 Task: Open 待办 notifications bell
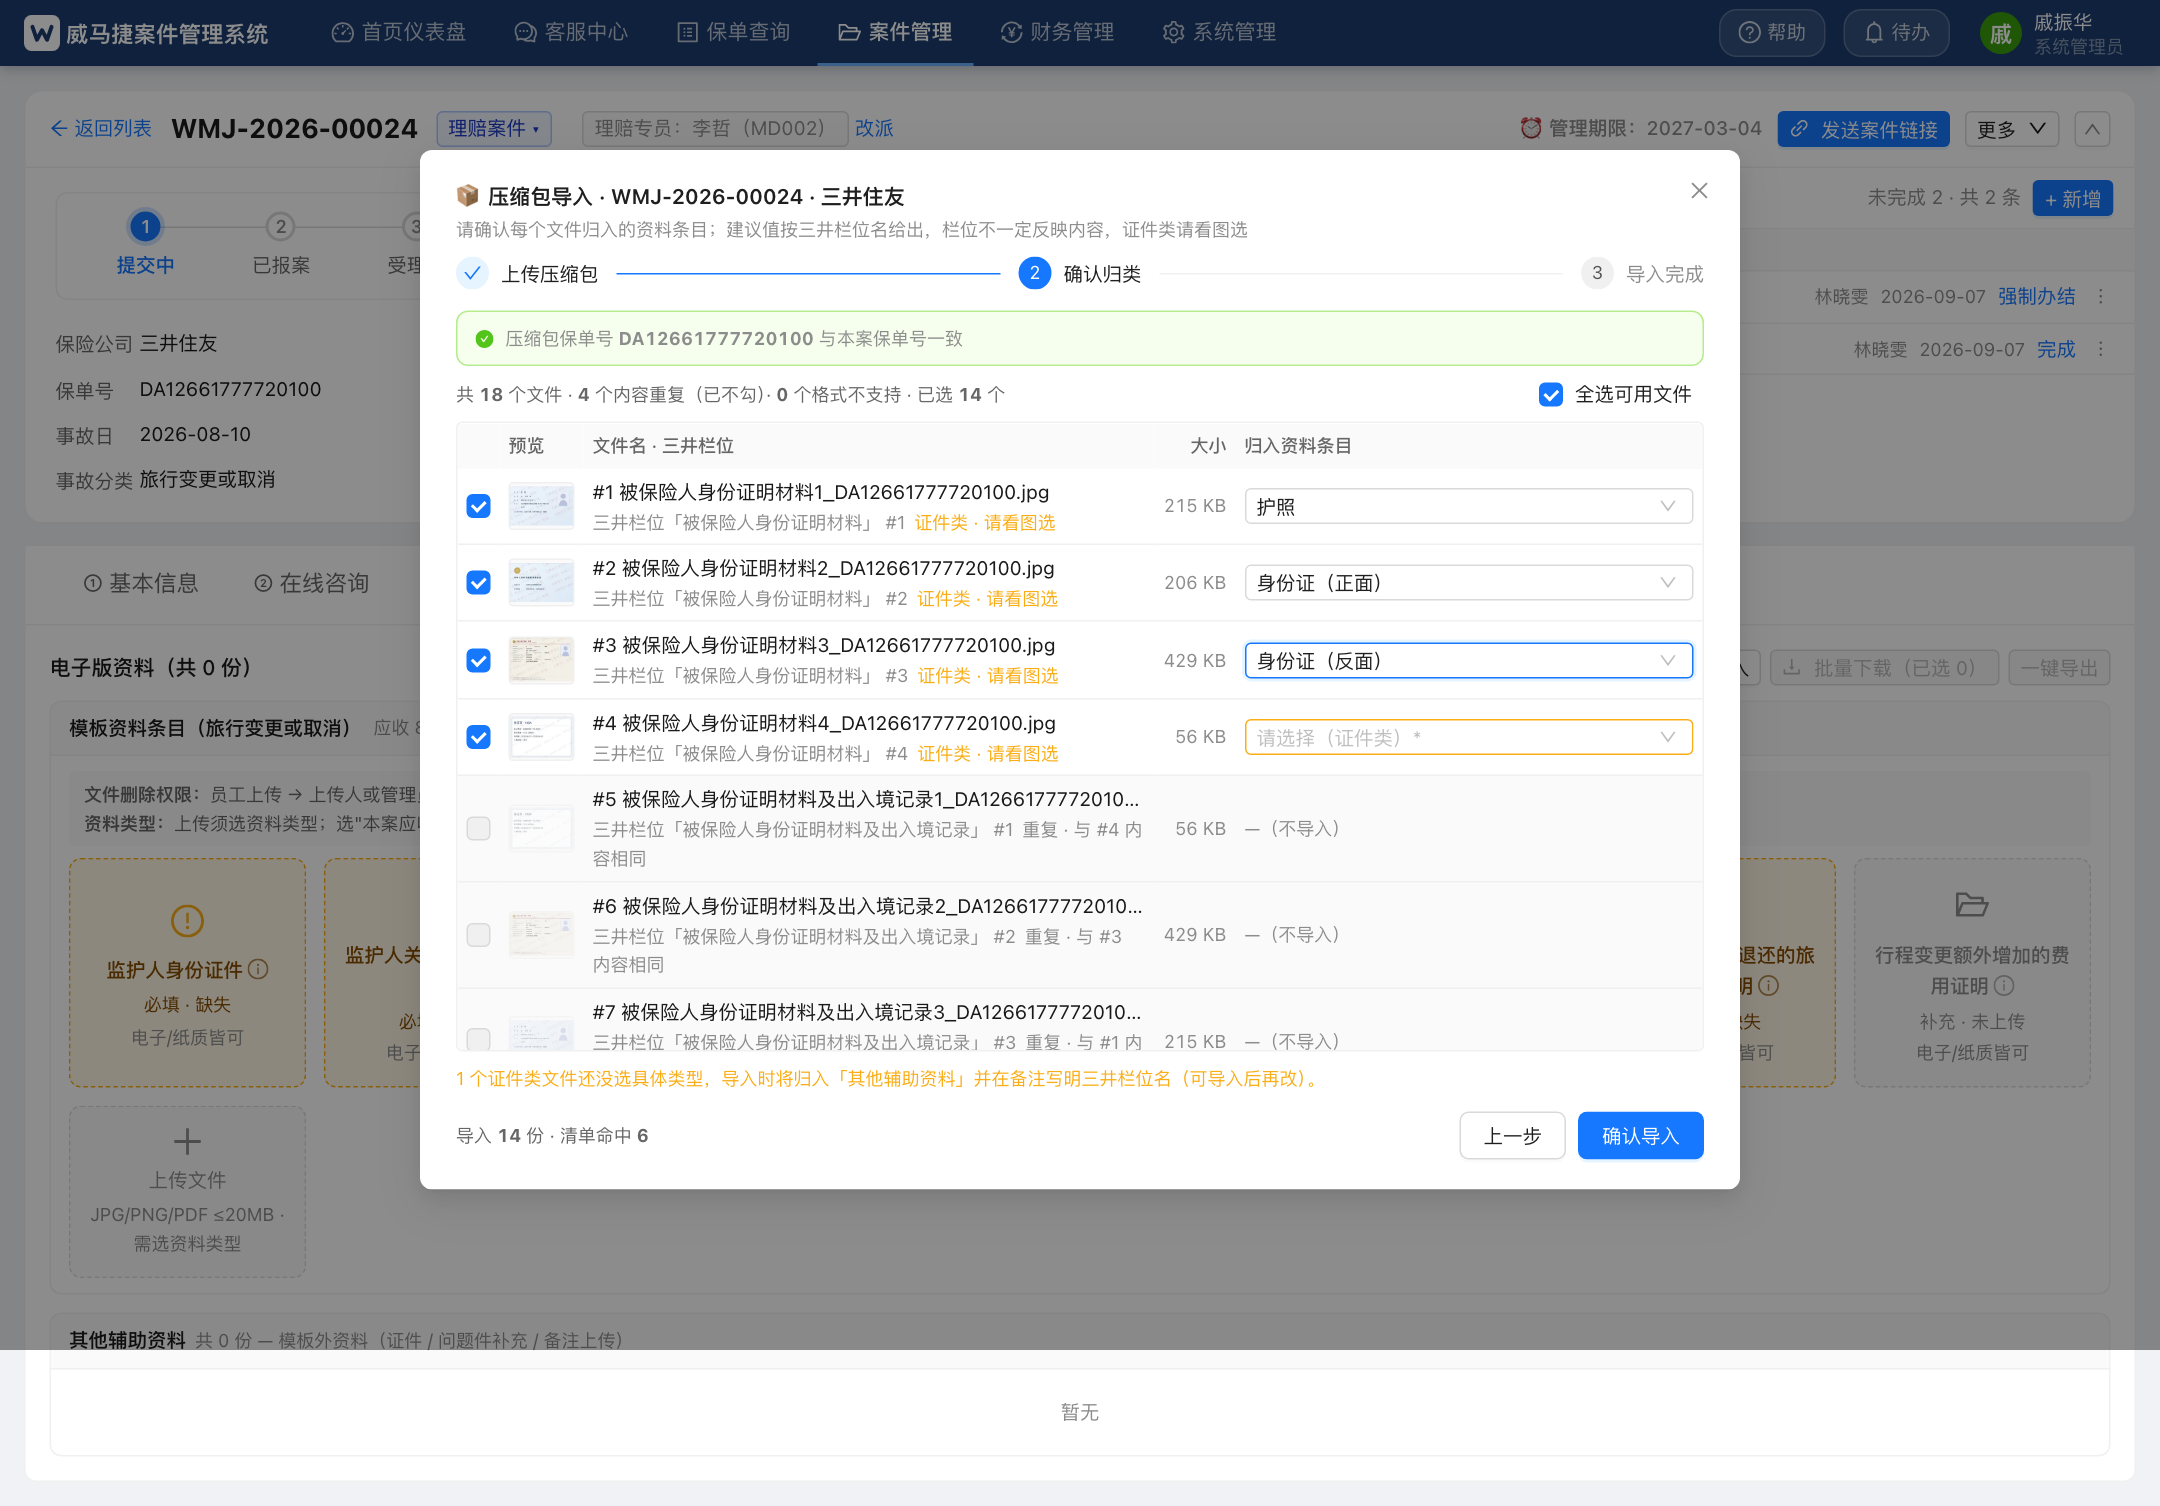tap(1897, 33)
